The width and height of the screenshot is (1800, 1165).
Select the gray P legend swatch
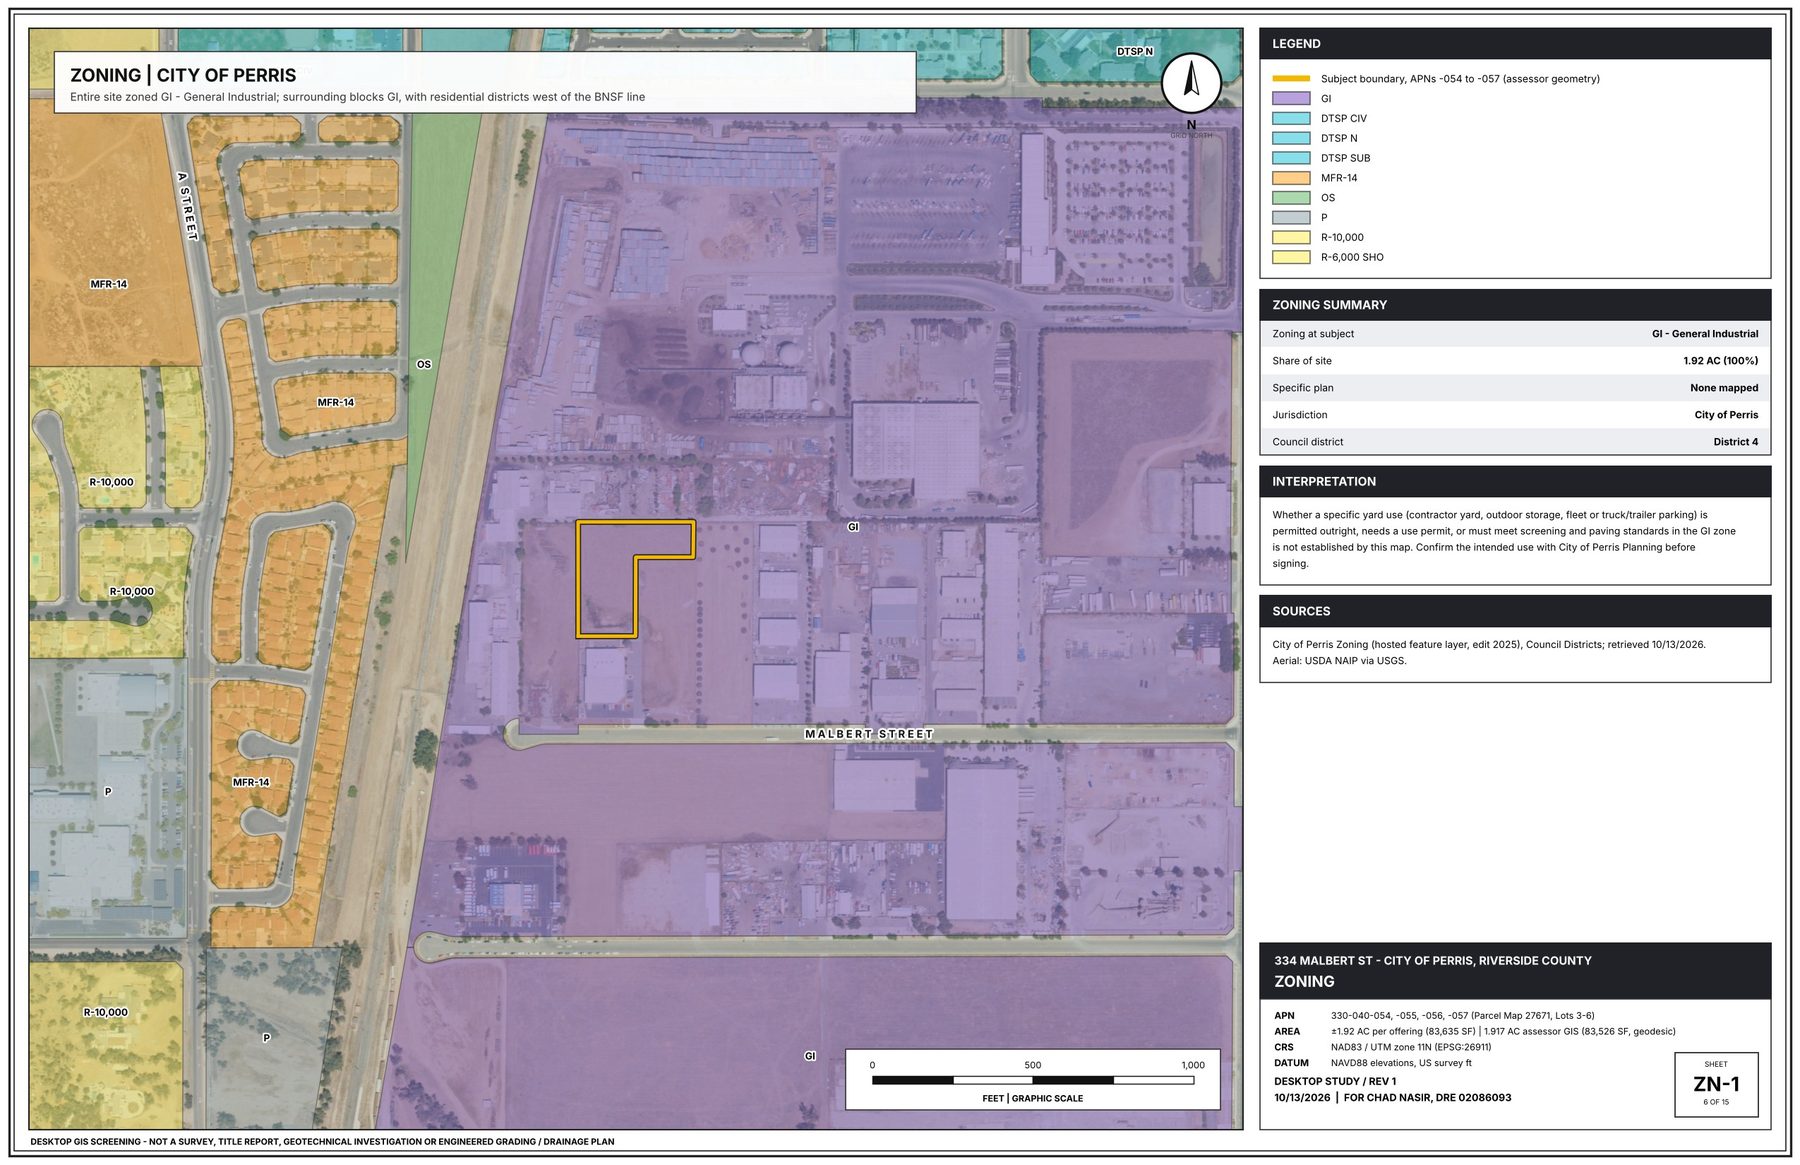[1291, 217]
